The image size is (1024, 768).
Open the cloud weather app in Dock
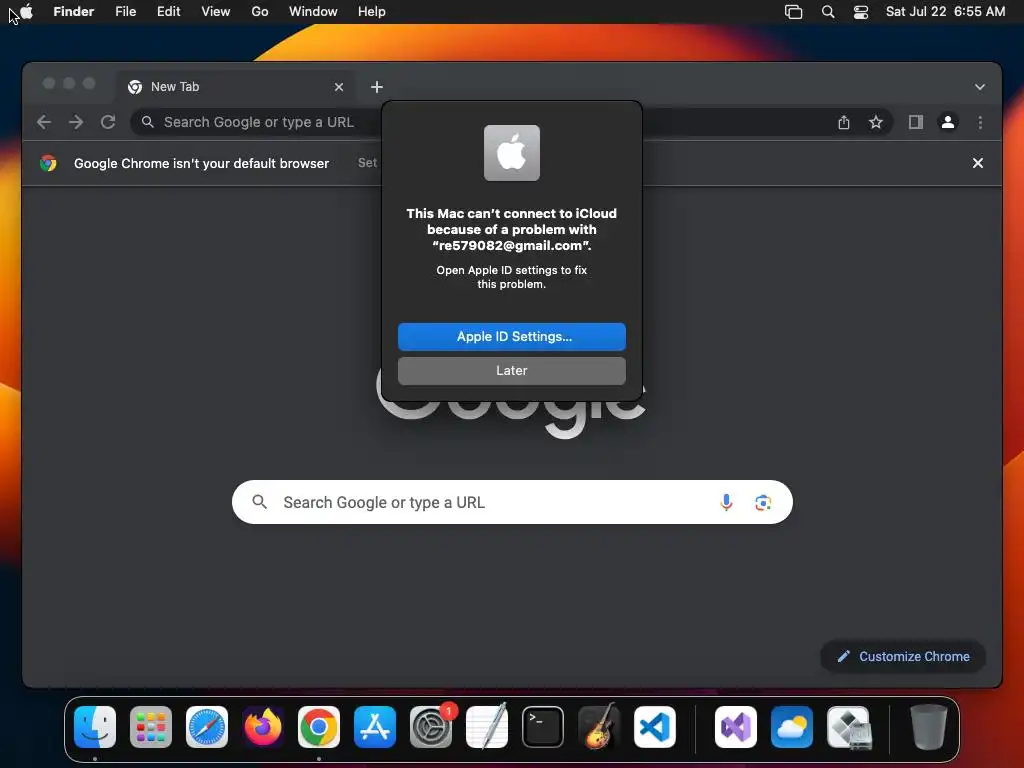pyautogui.click(x=792, y=727)
